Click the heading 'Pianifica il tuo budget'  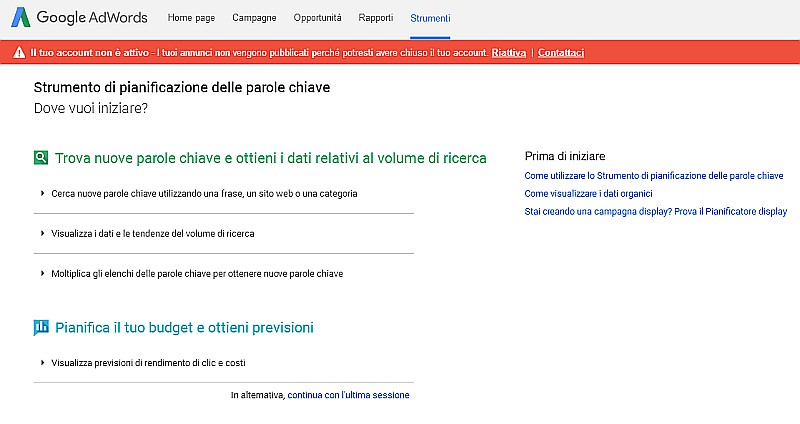(184, 328)
